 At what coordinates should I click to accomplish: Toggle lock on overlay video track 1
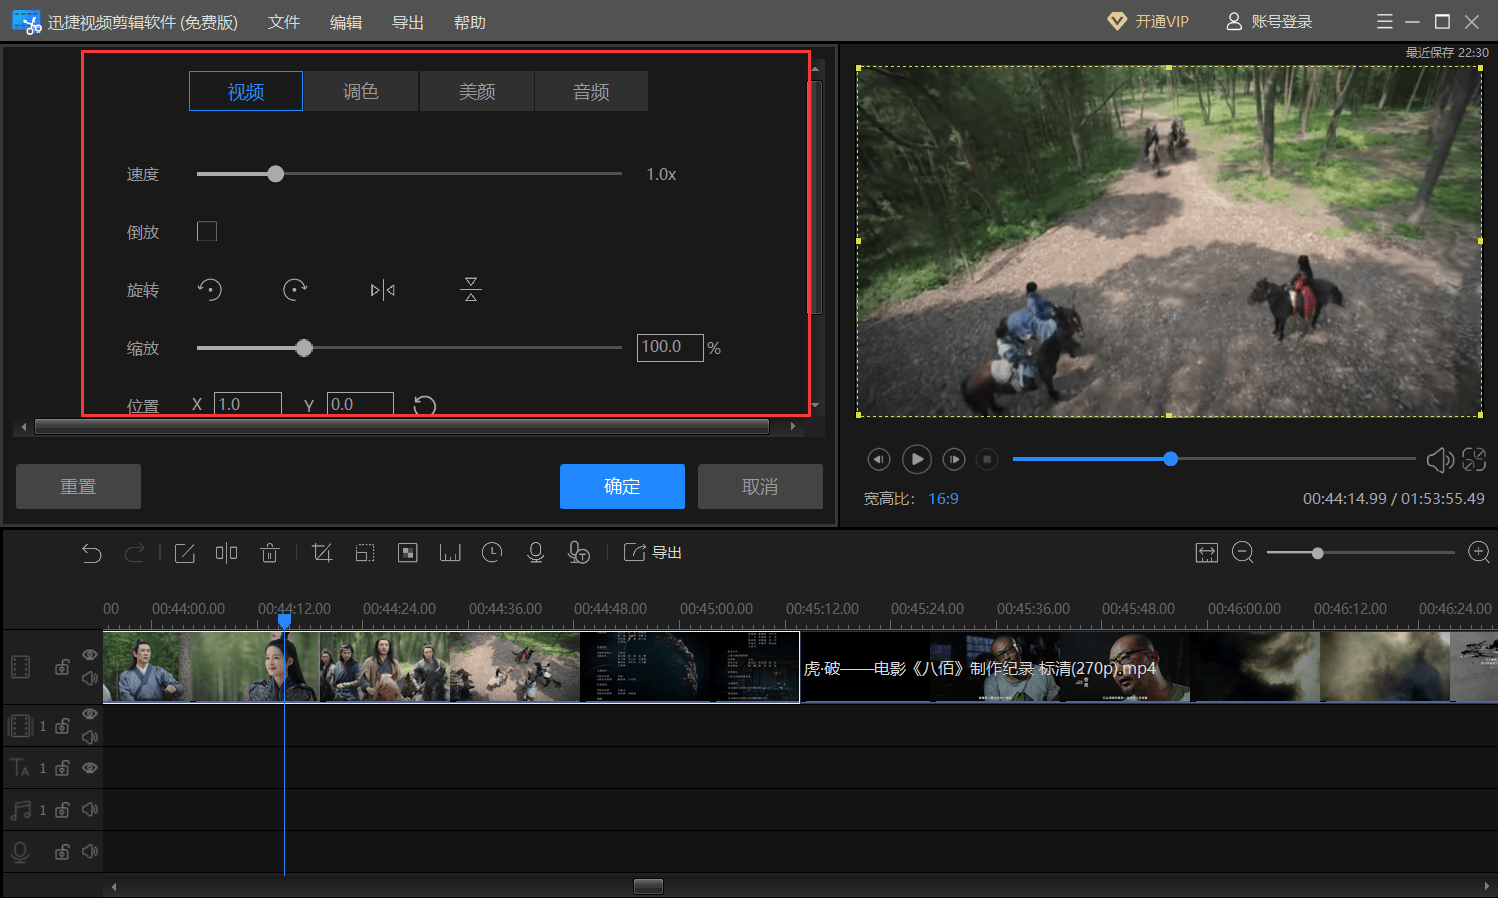pyautogui.click(x=62, y=726)
